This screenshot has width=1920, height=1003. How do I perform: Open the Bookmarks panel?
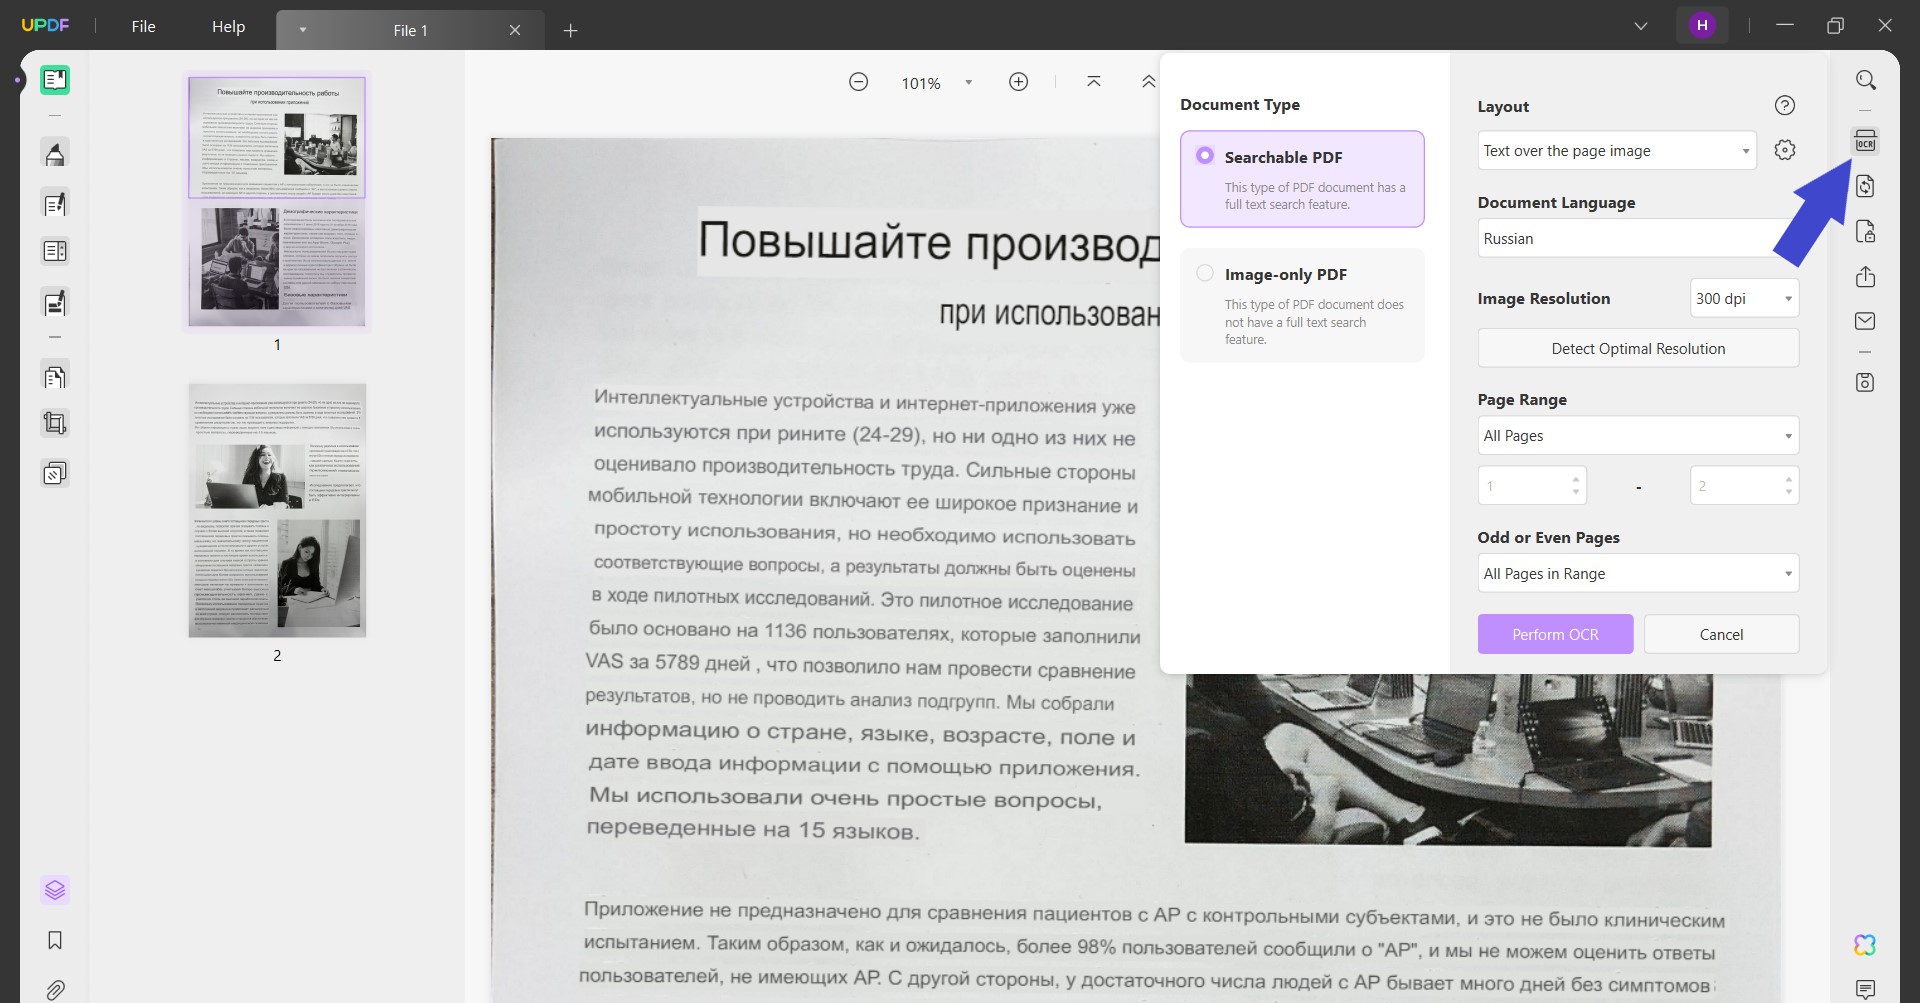click(x=54, y=940)
